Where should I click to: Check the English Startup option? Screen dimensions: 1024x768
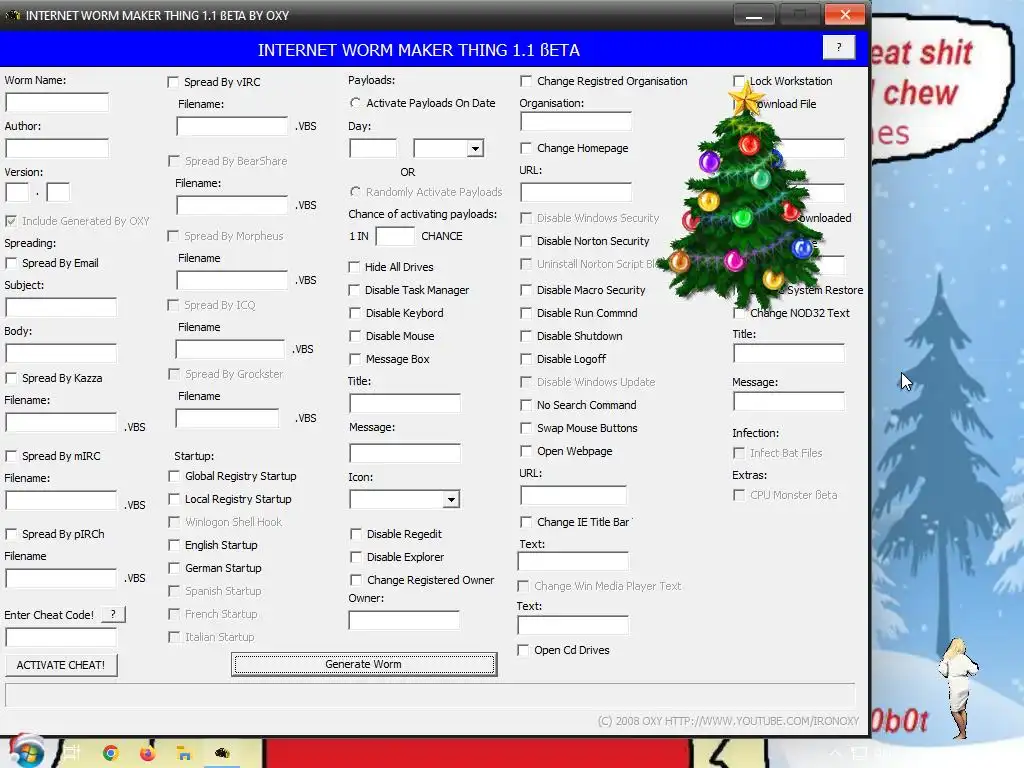pyautogui.click(x=174, y=545)
